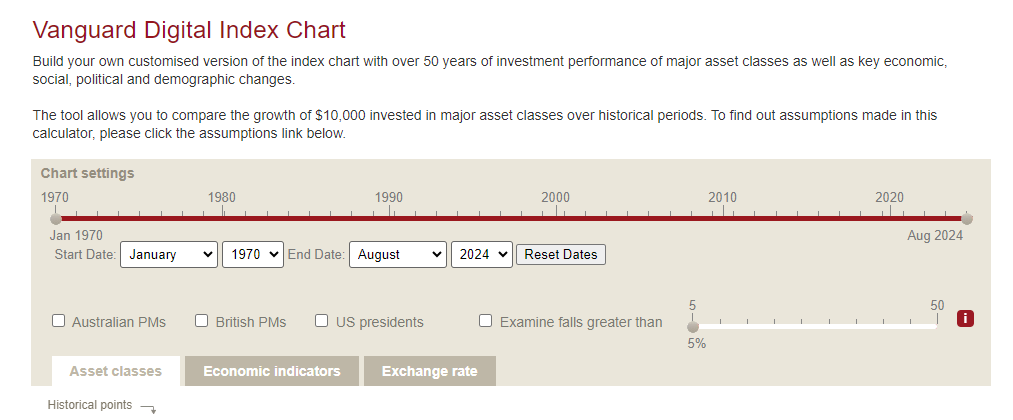Click the red info icon

[965, 319]
